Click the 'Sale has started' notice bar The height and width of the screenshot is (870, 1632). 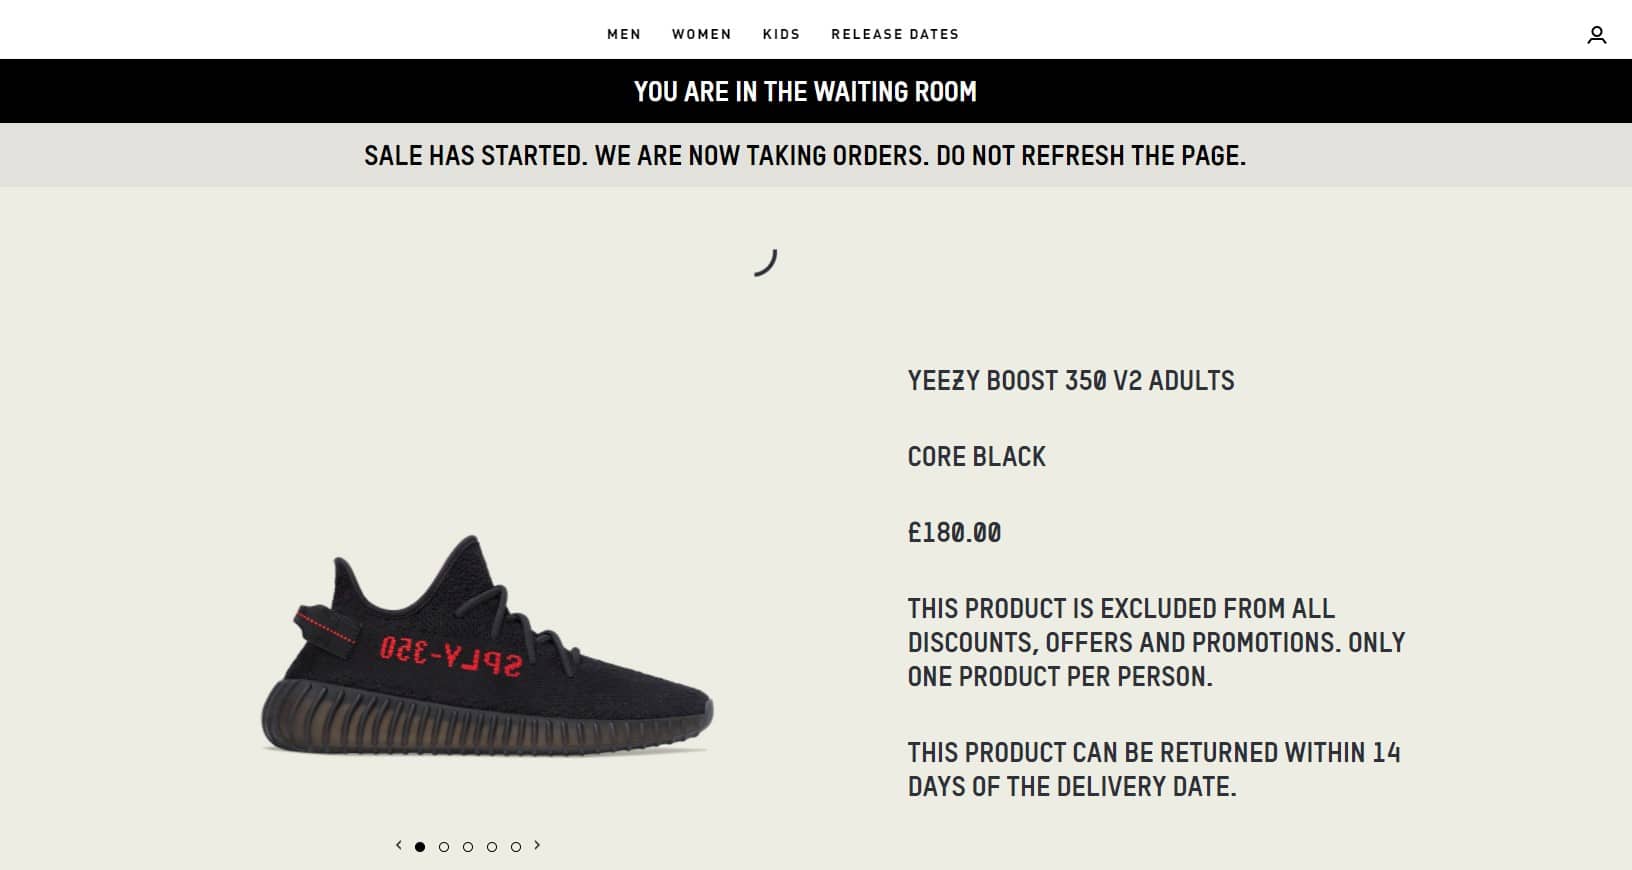tap(805, 156)
